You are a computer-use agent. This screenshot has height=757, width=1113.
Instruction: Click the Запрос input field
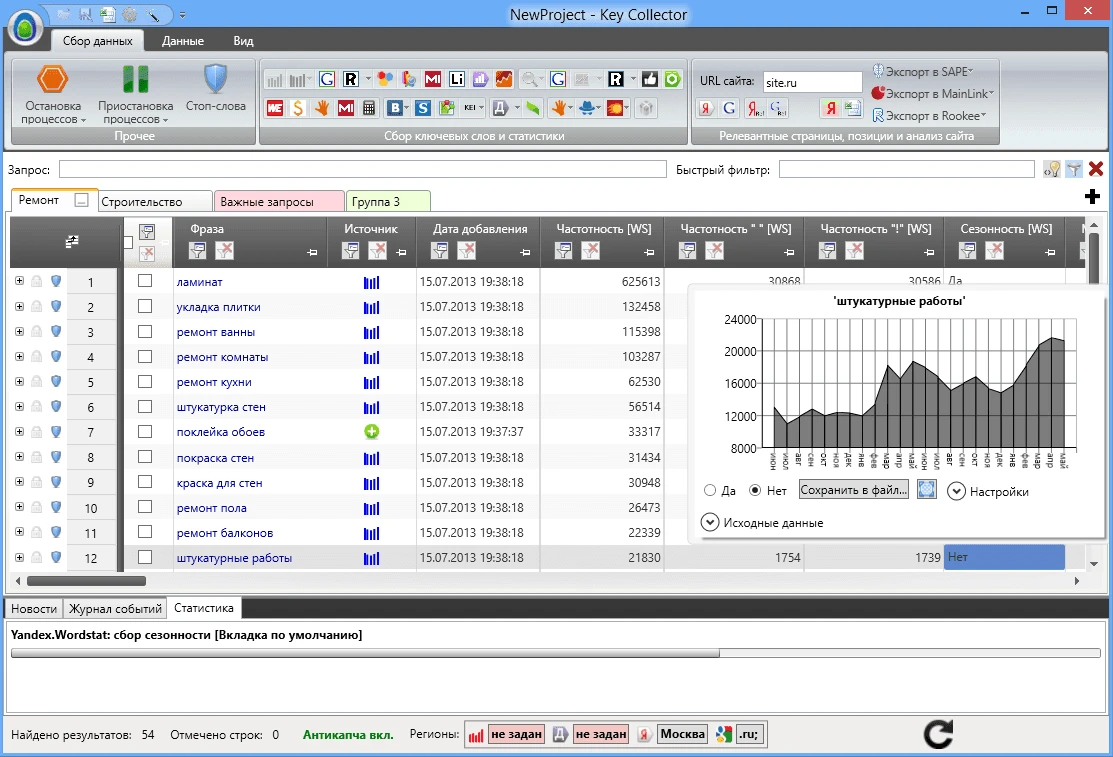tap(363, 169)
